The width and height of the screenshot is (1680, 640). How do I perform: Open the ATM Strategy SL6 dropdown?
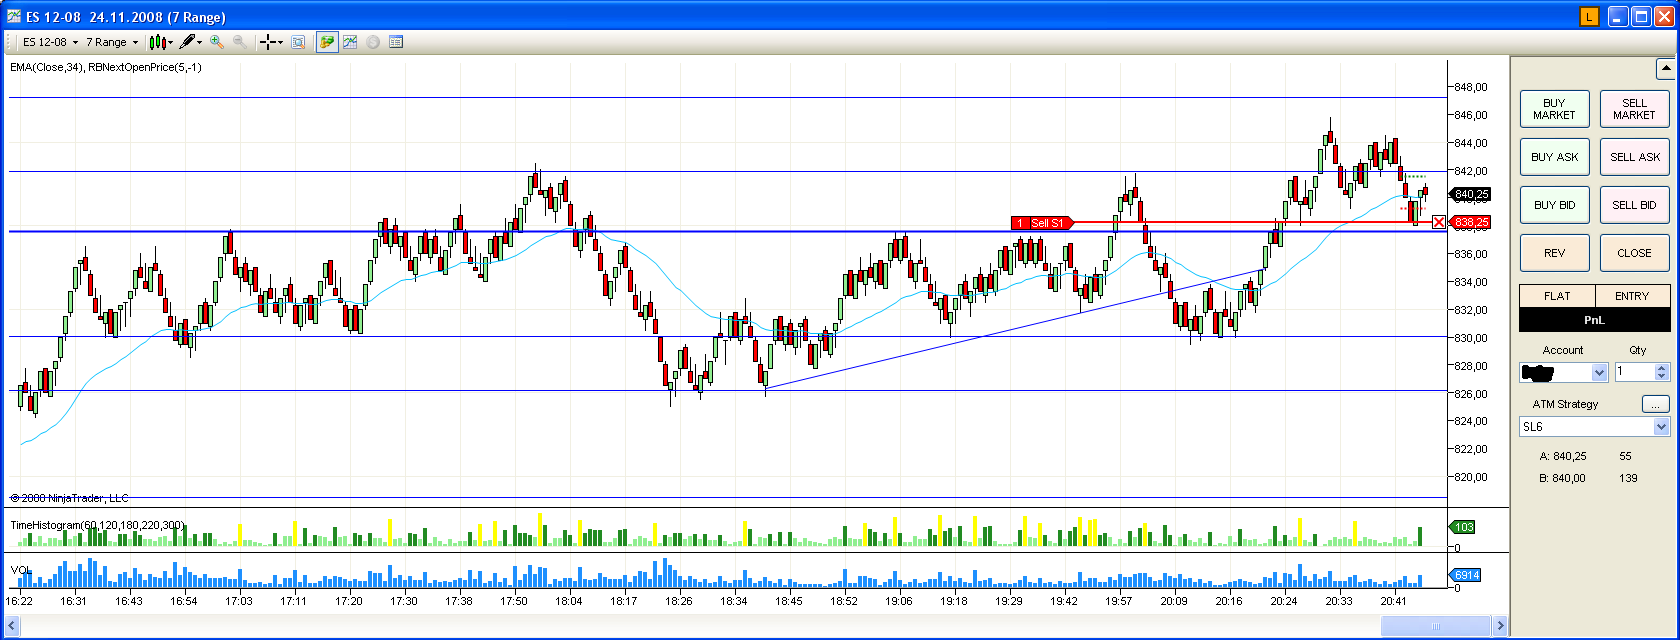click(x=1661, y=427)
